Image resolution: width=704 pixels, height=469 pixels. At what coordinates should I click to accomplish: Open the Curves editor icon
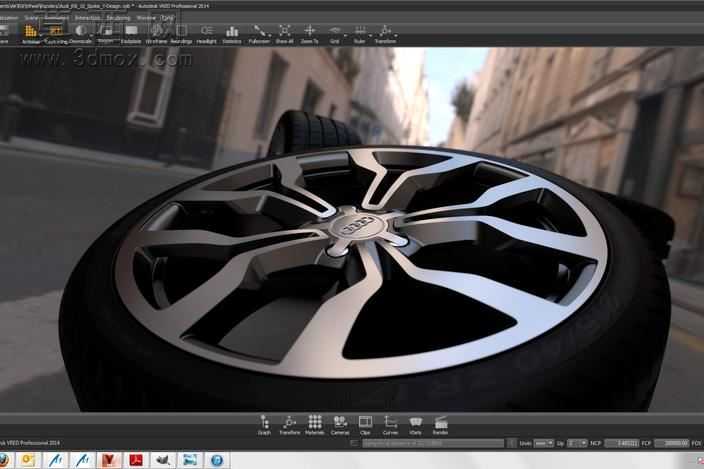tap(390, 425)
